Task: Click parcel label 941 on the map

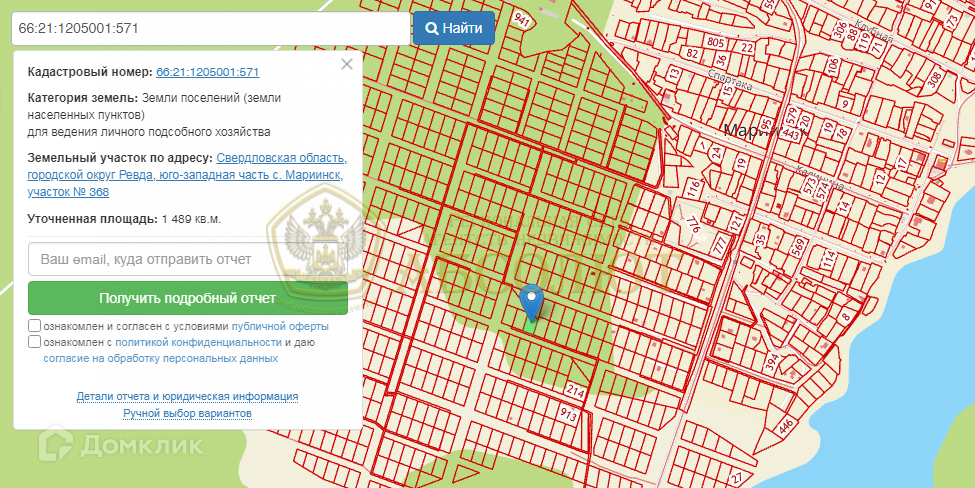Action: coord(522,22)
